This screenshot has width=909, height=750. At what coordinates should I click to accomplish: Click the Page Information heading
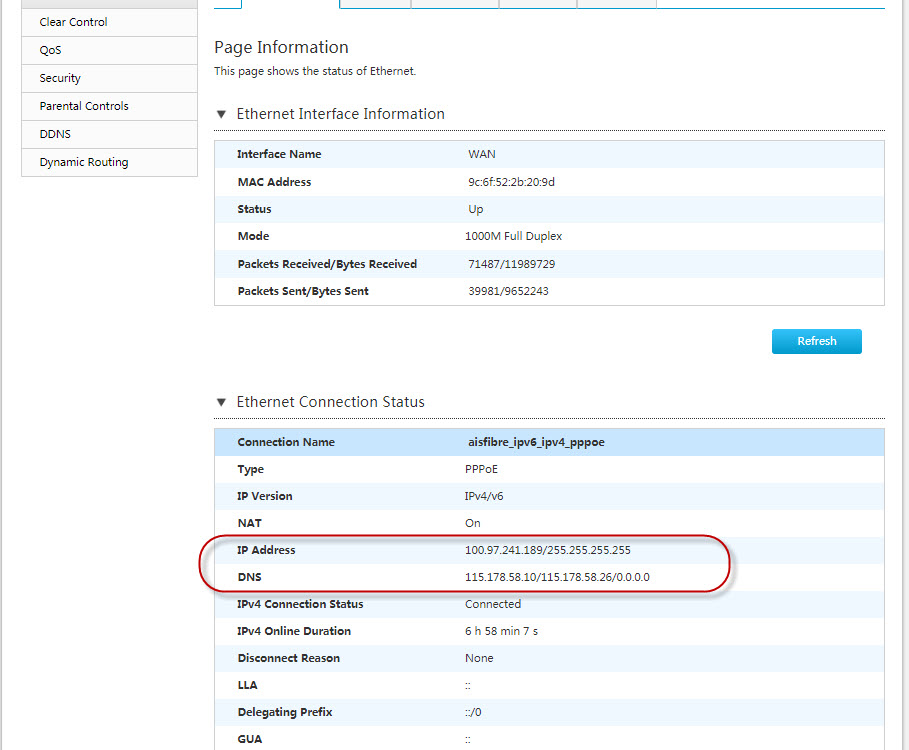click(281, 47)
